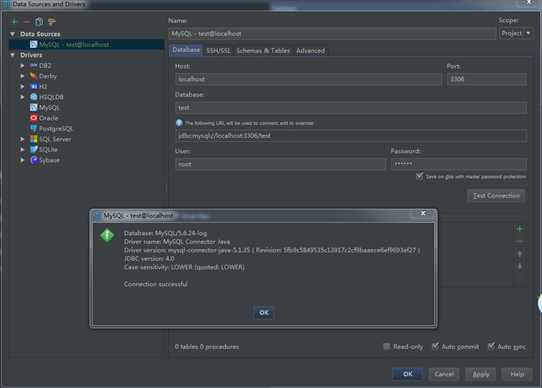Expand the SQL Server driver node
This screenshot has height=388, width=542.
coord(22,139)
